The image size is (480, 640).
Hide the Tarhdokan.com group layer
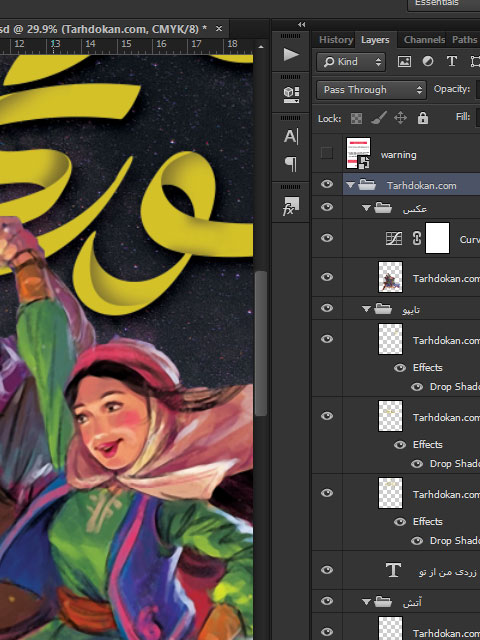pyautogui.click(x=327, y=184)
